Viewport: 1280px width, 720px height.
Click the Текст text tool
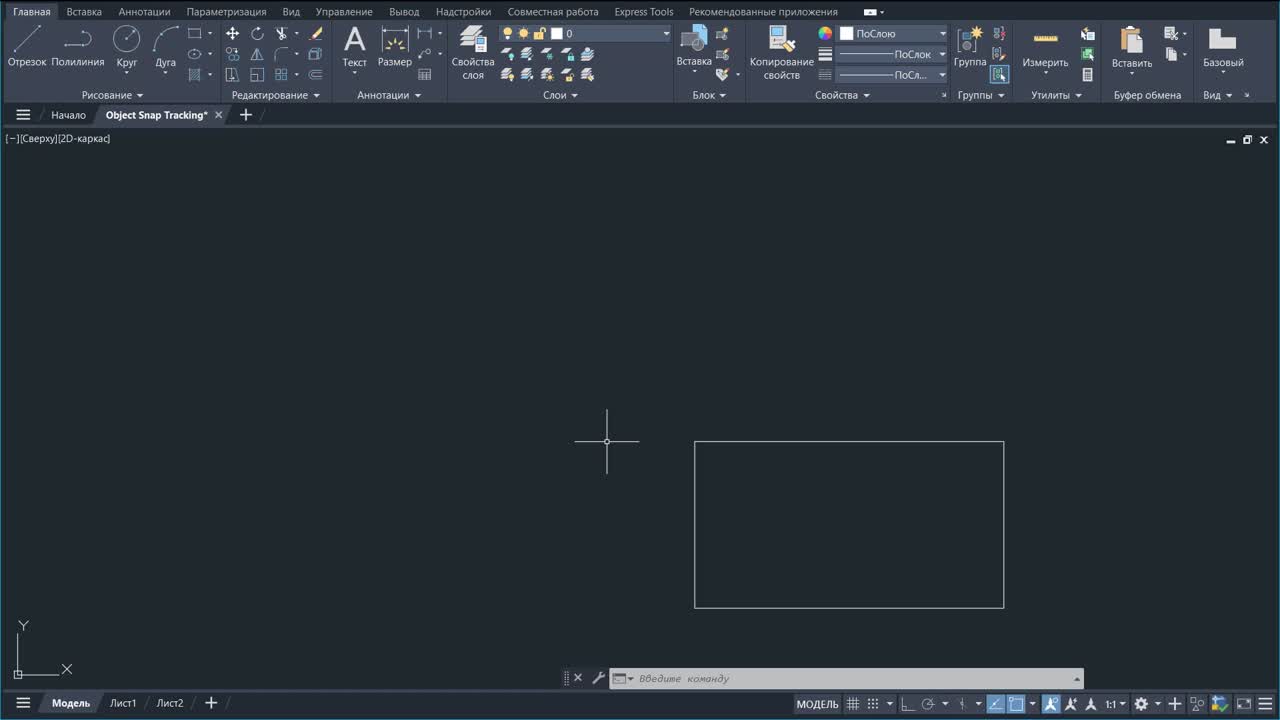pos(355,47)
